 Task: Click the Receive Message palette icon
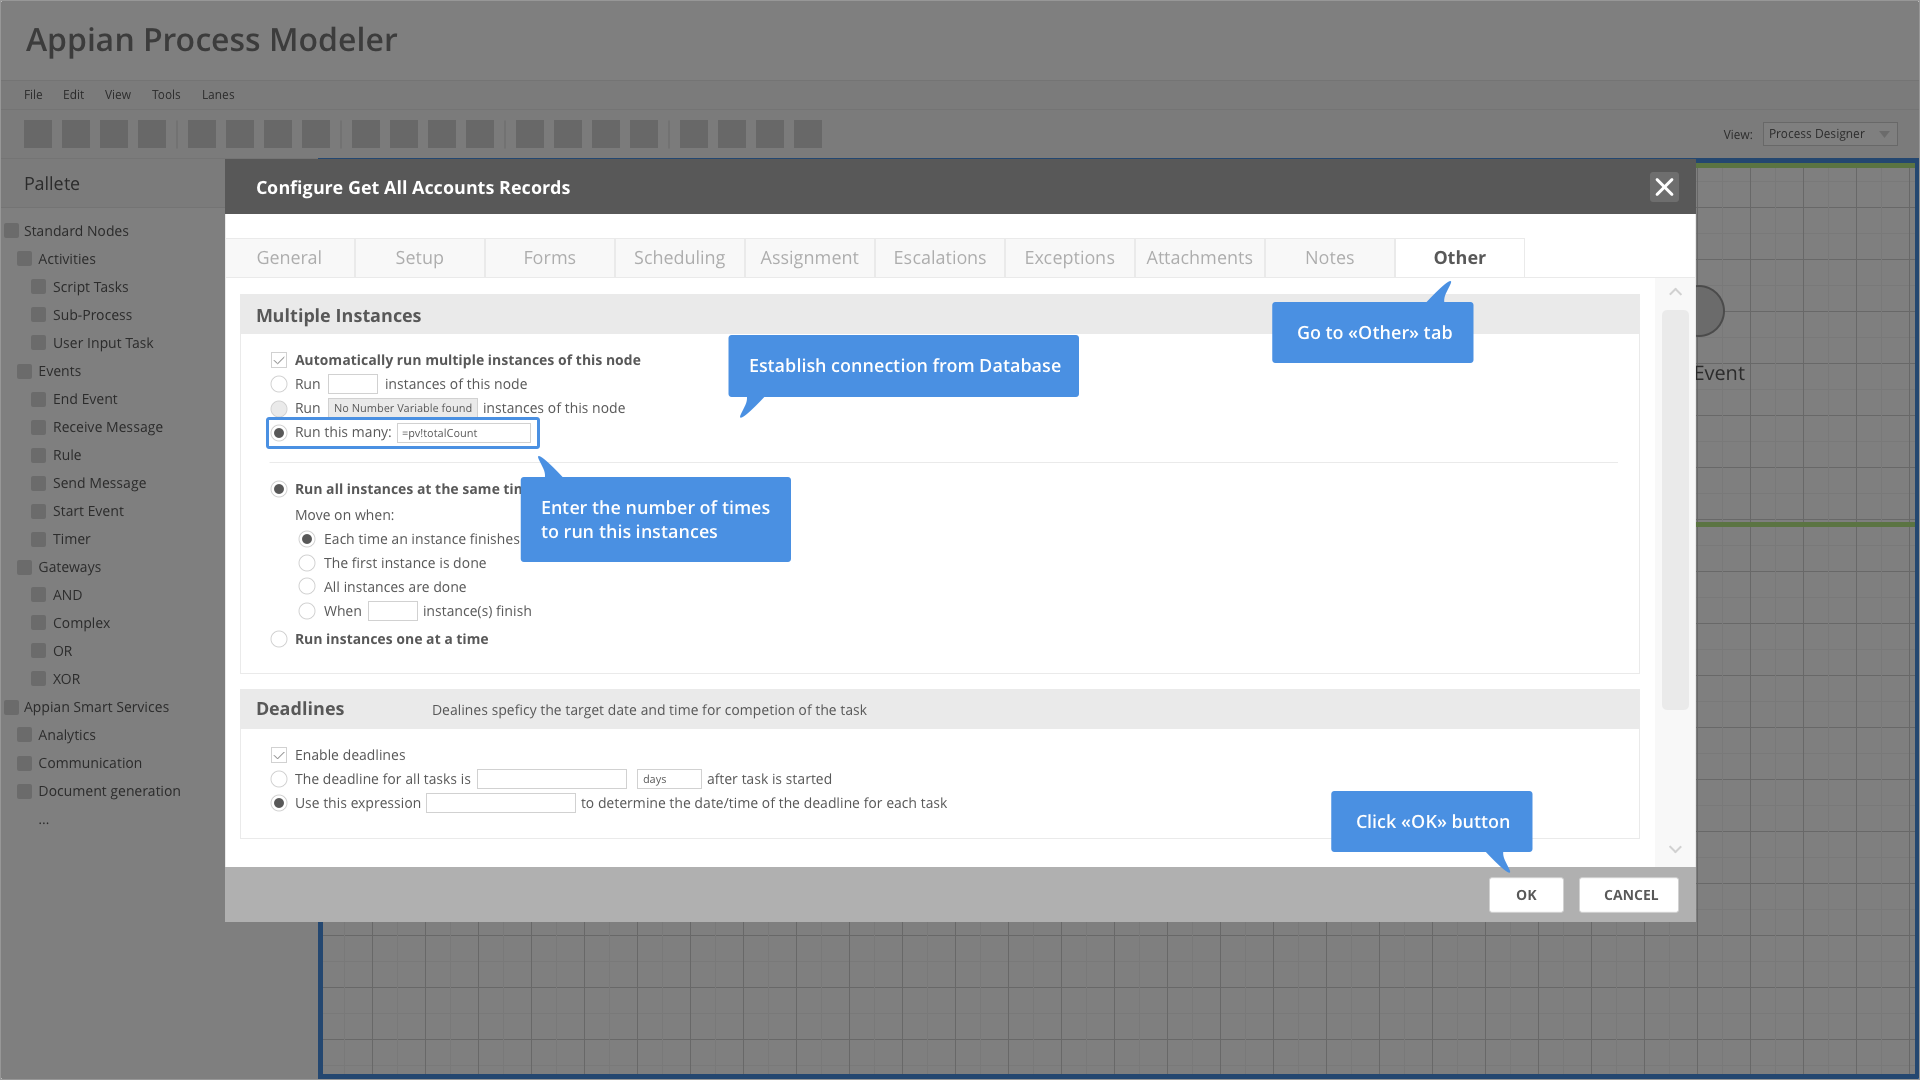pyautogui.click(x=39, y=427)
